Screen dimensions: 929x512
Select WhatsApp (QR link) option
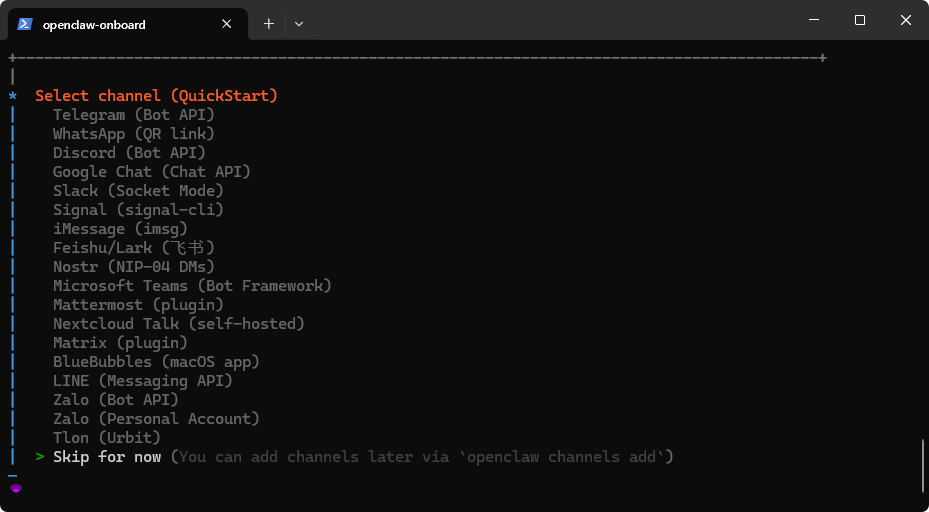click(134, 134)
